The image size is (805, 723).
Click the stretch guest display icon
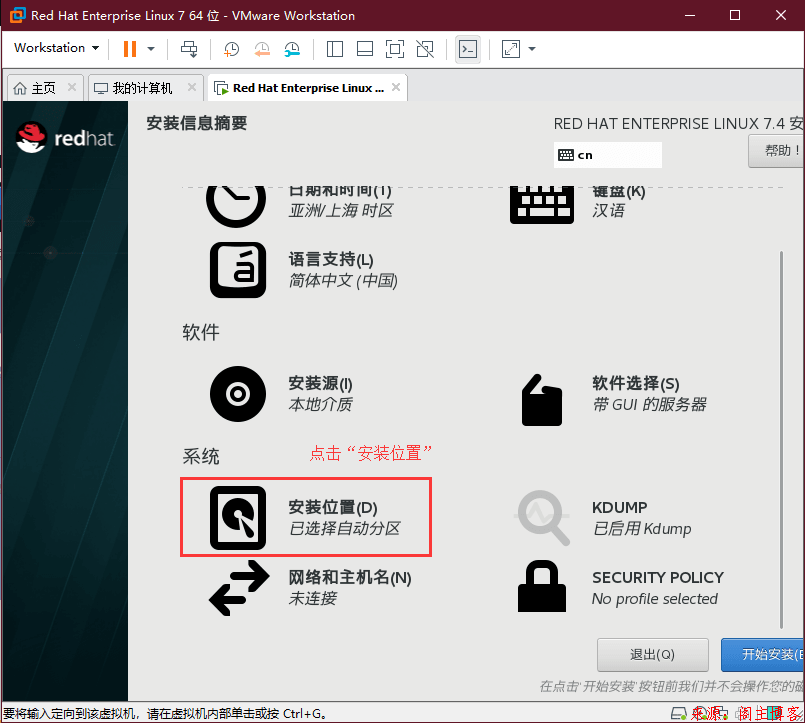click(511, 49)
